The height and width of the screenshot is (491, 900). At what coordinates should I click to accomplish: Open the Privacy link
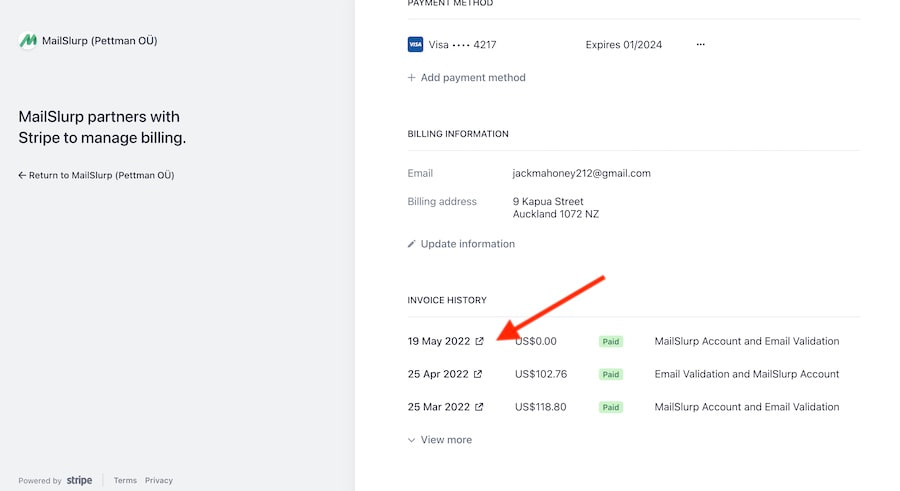[x=159, y=481]
